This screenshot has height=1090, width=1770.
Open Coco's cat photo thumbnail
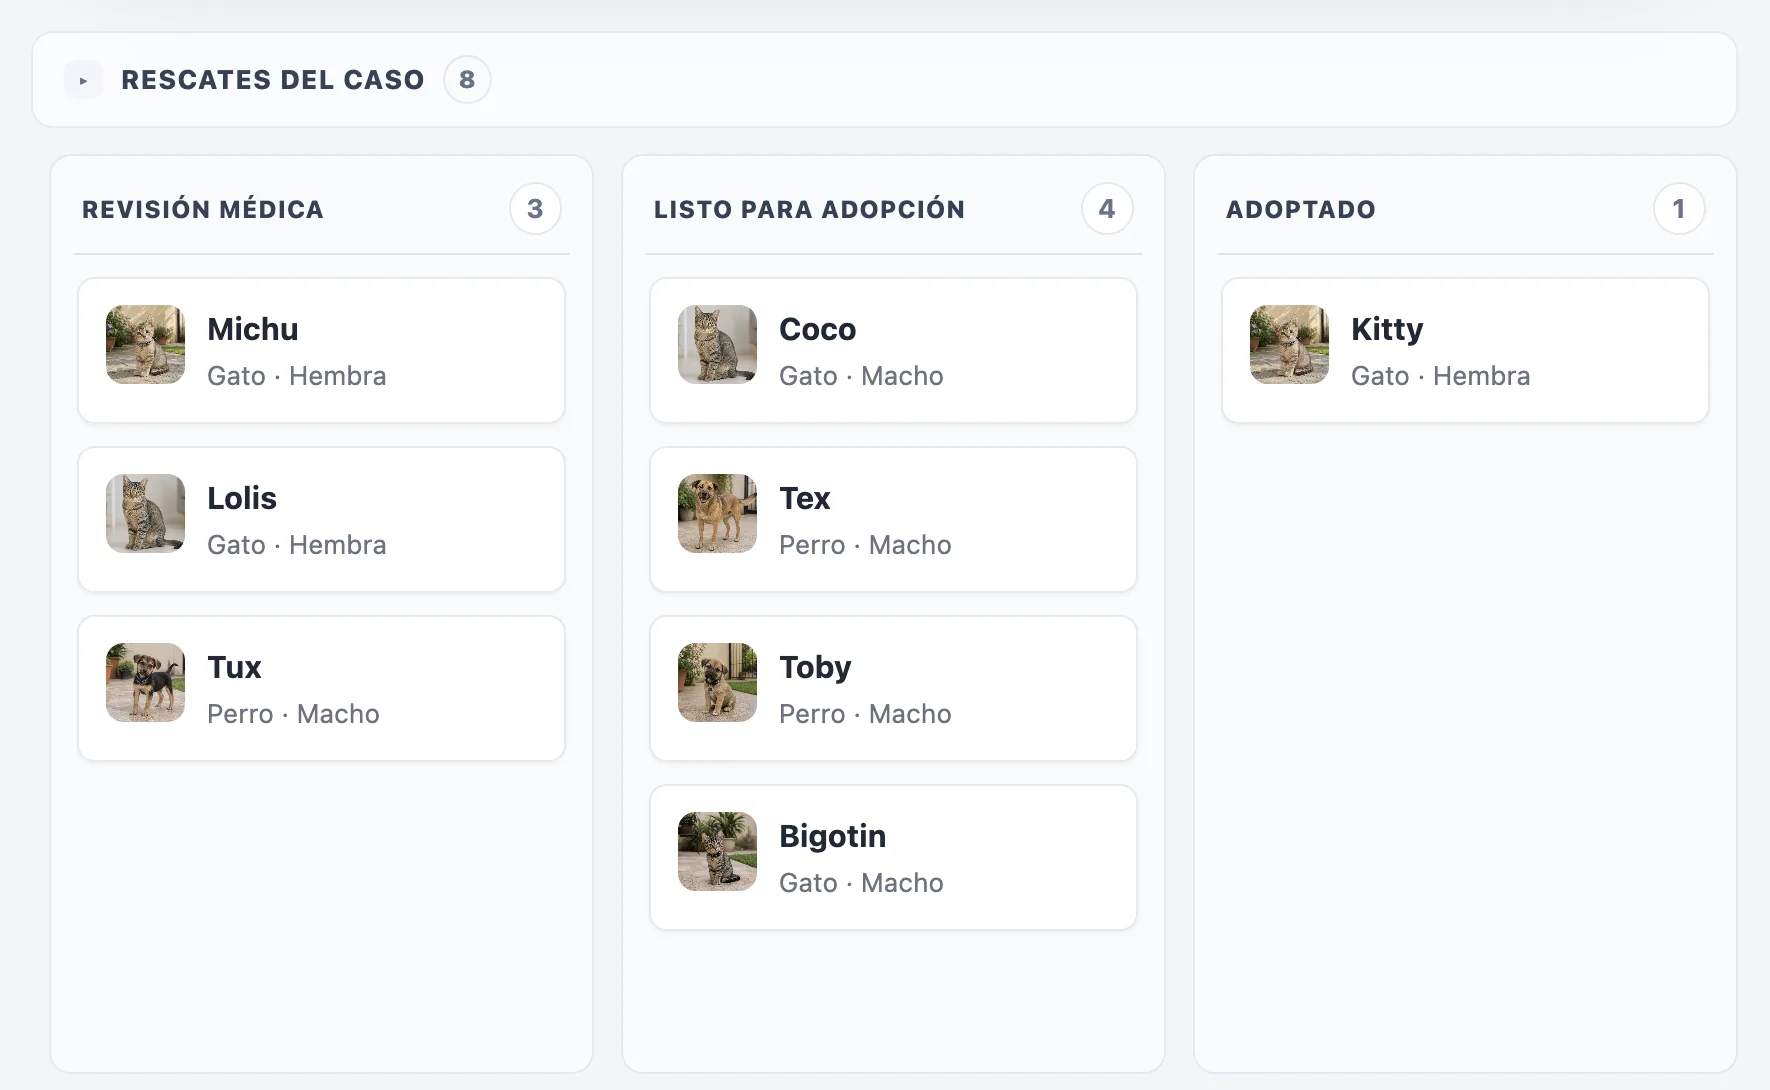click(x=718, y=344)
